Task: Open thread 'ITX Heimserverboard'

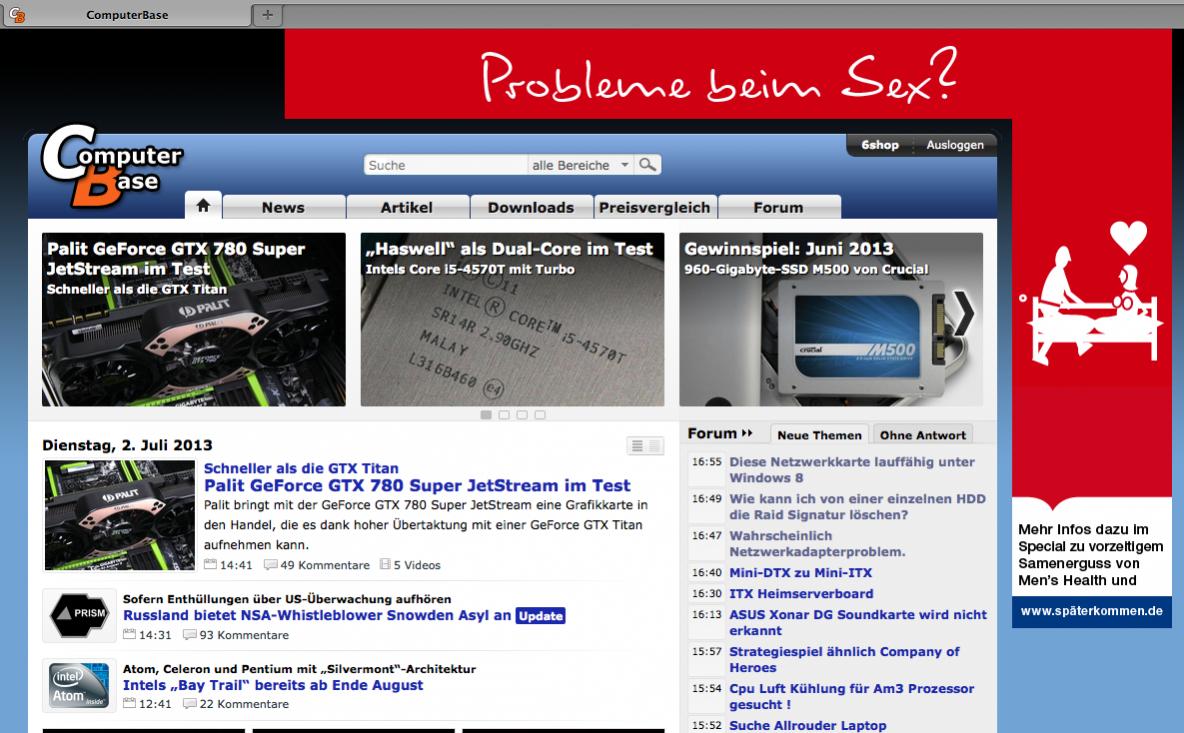Action: (801, 593)
